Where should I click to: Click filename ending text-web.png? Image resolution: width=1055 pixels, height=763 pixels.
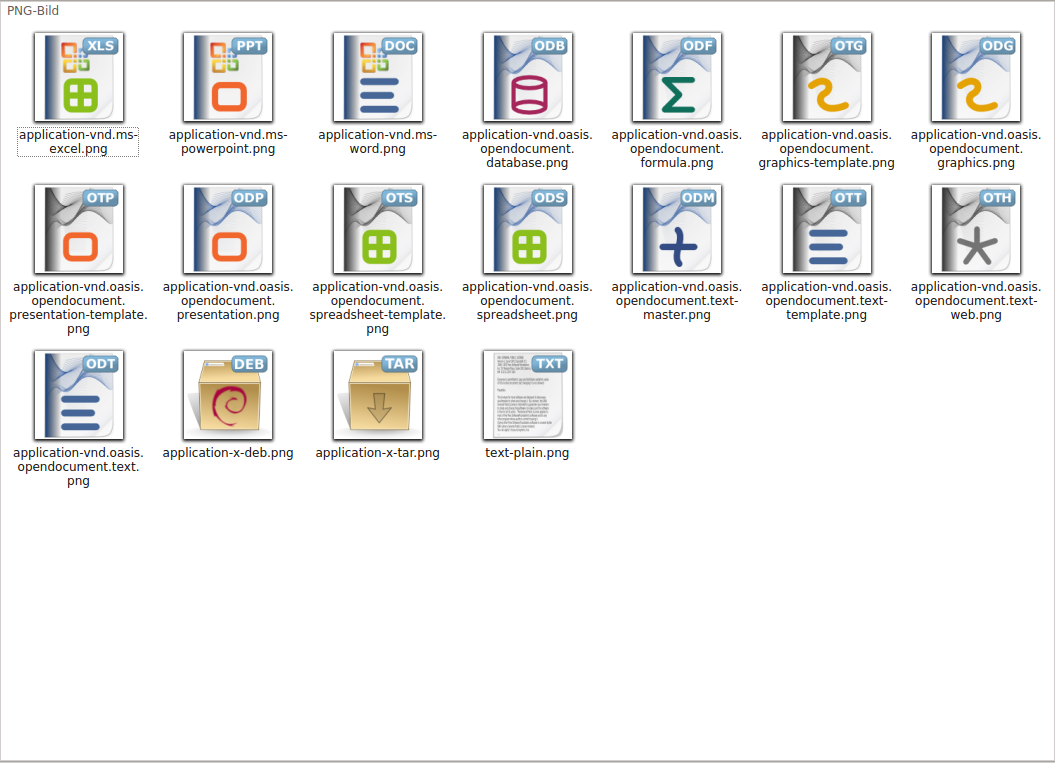point(976,301)
